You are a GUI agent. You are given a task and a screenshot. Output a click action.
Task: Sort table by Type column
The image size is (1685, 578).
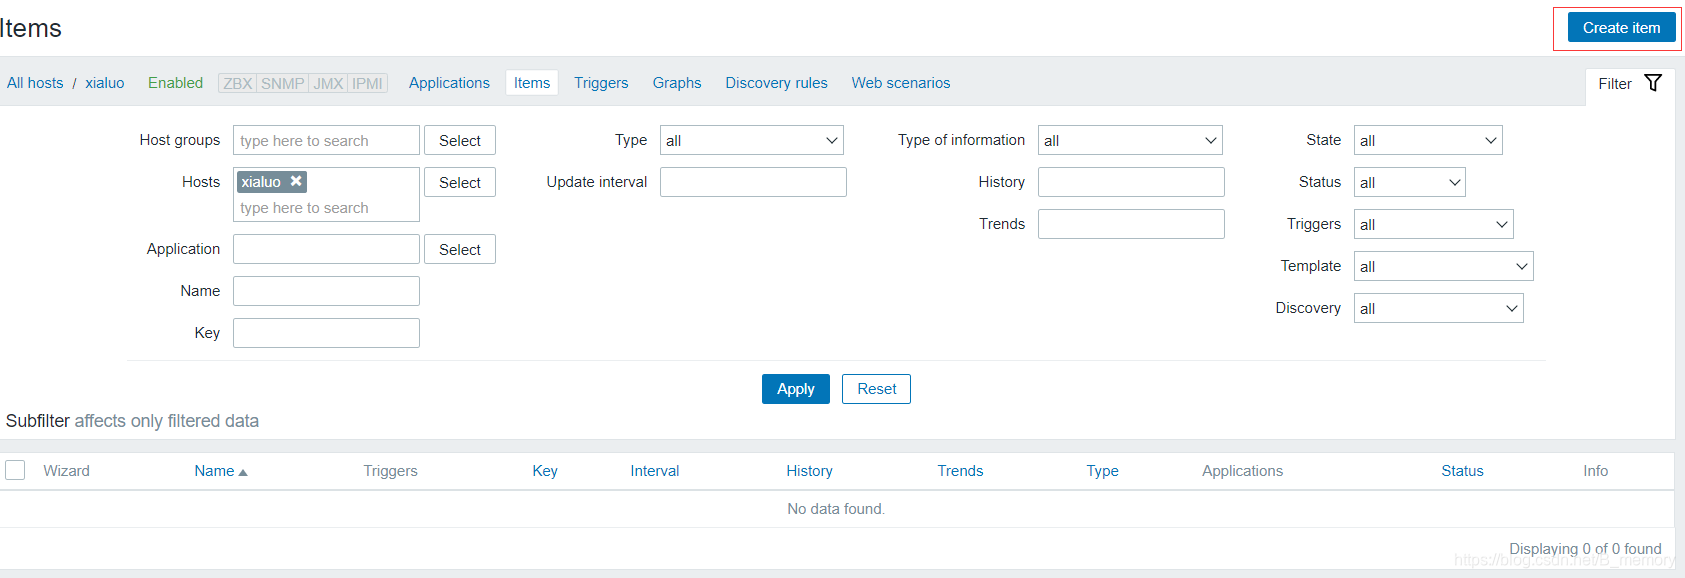pos(1102,471)
